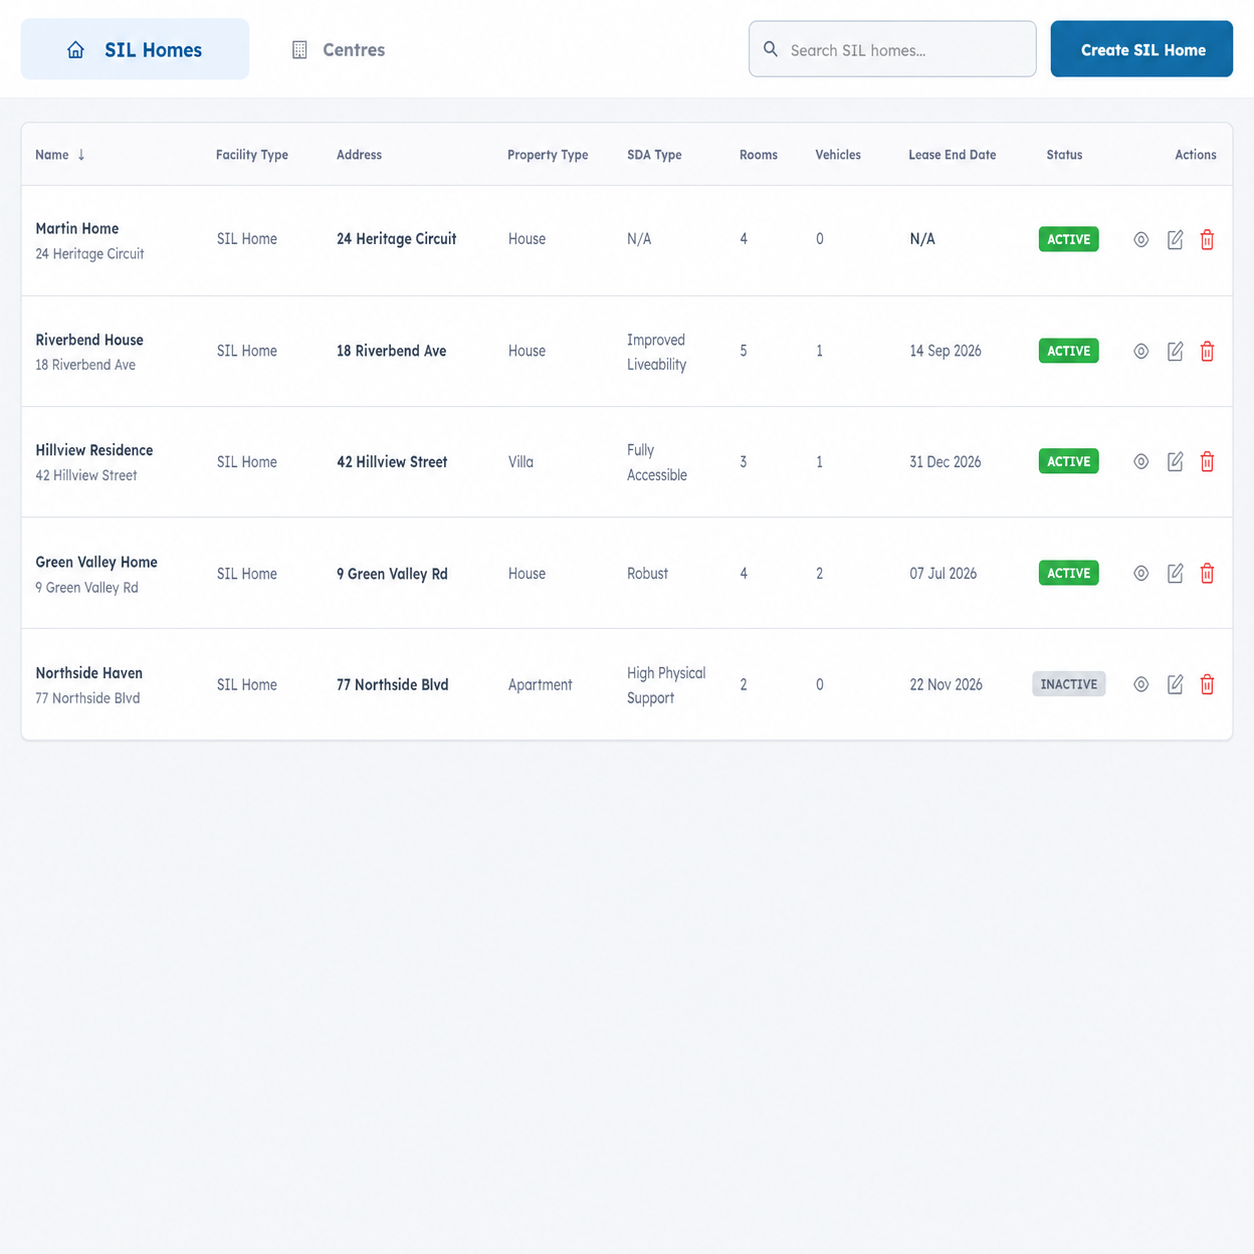The height and width of the screenshot is (1254, 1254).
Task: Click the Robust SDA type cell
Action: [x=647, y=574]
